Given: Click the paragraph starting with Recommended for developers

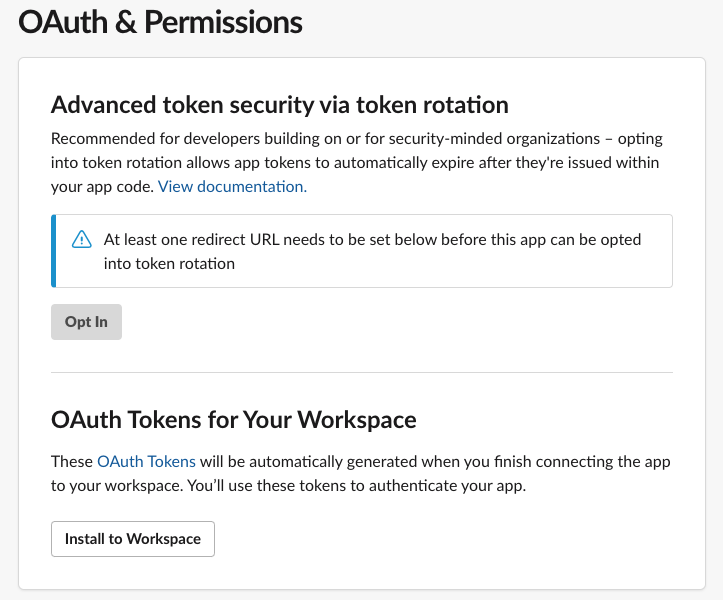Looking at the screenshot, I should pos(357,162).
